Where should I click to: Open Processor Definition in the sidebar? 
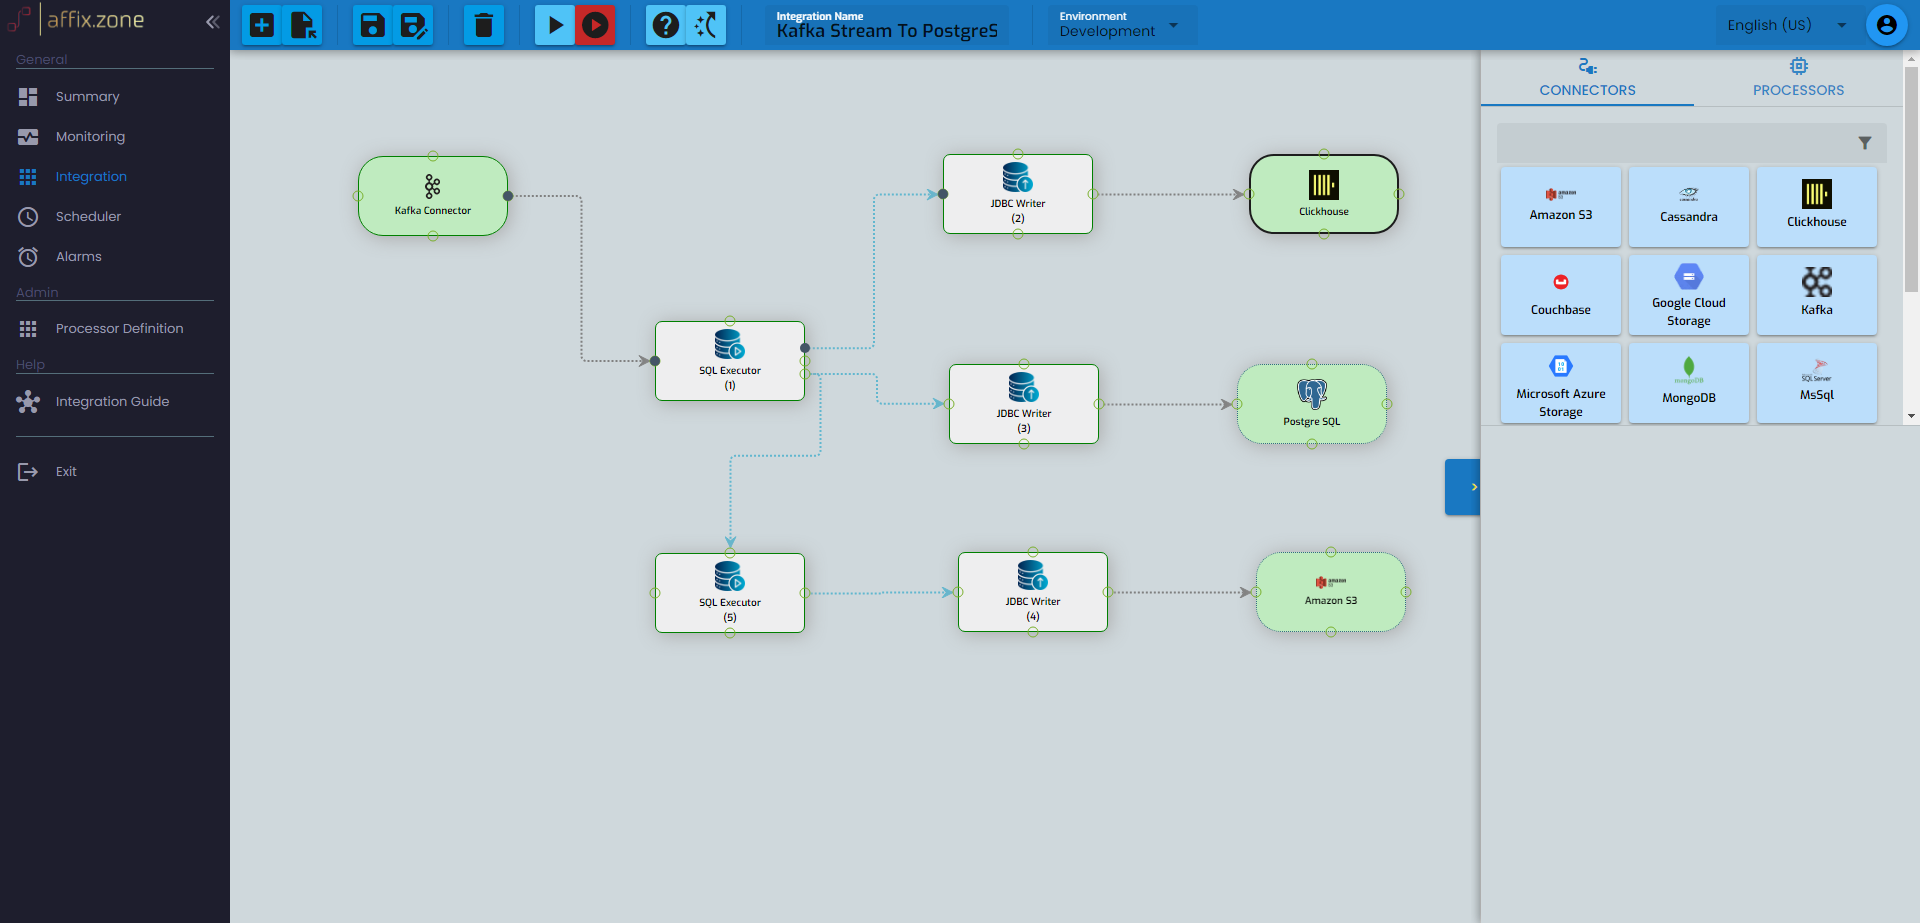pos(115,329)
